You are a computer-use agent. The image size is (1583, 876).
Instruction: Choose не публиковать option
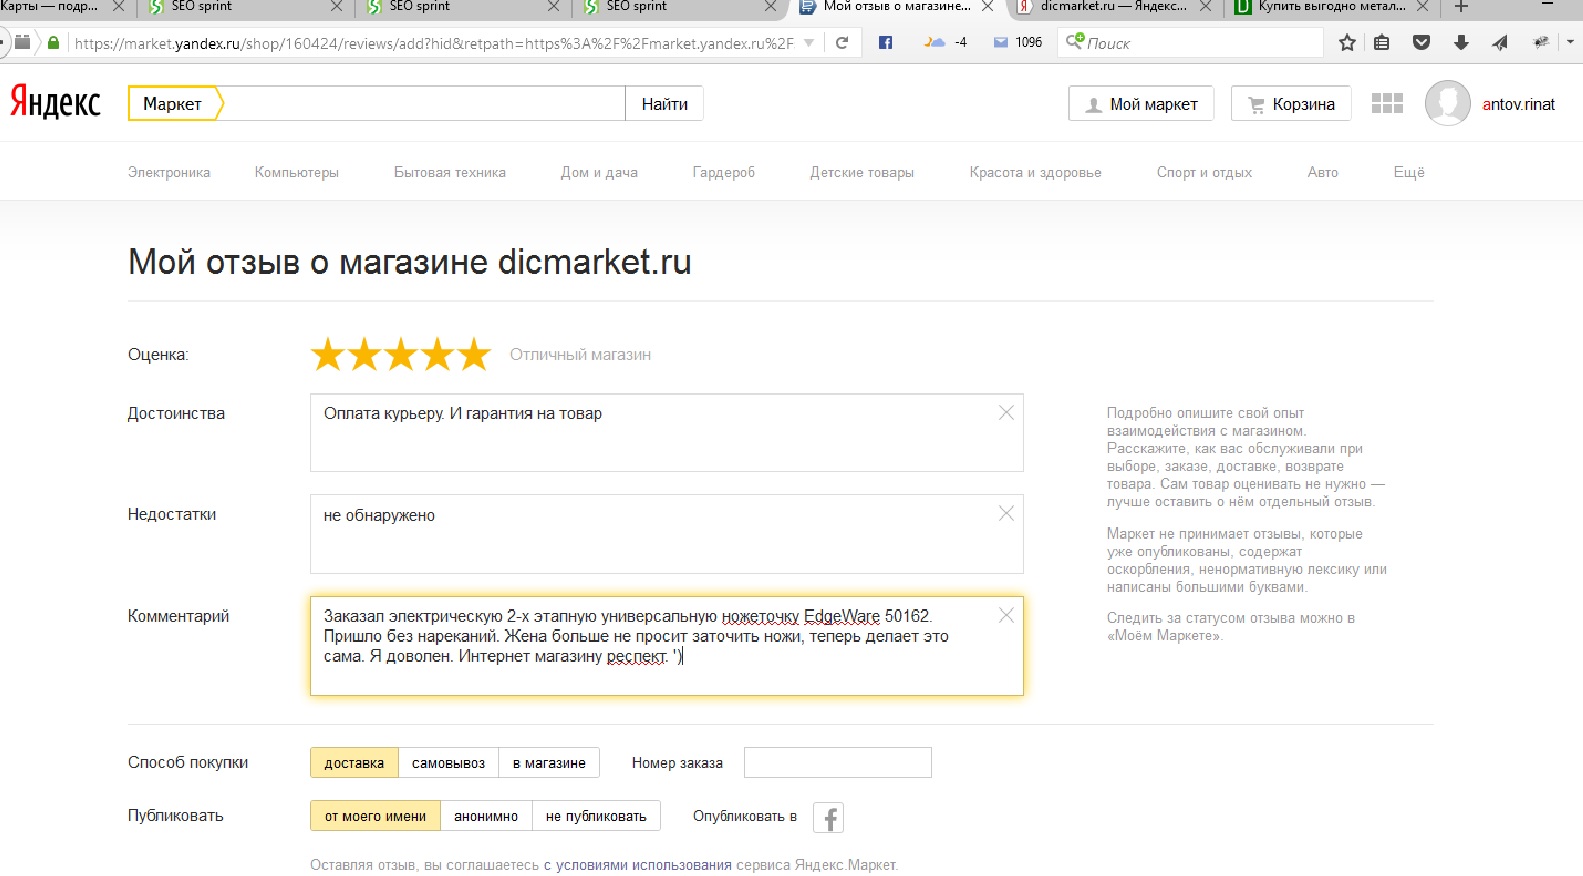pyautogui.click(x=596, y=816)
